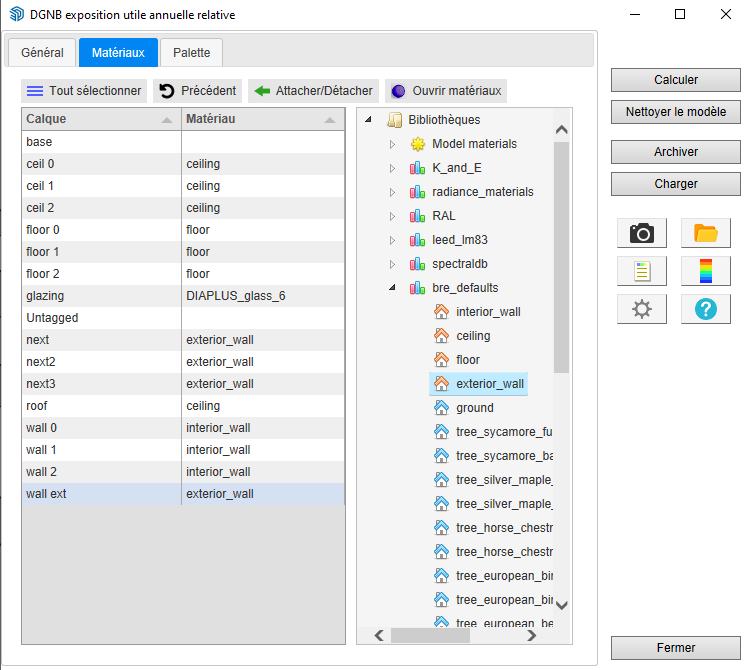Select the wall ext layer row
Viewport: 749px width, 670px height.
183,494
